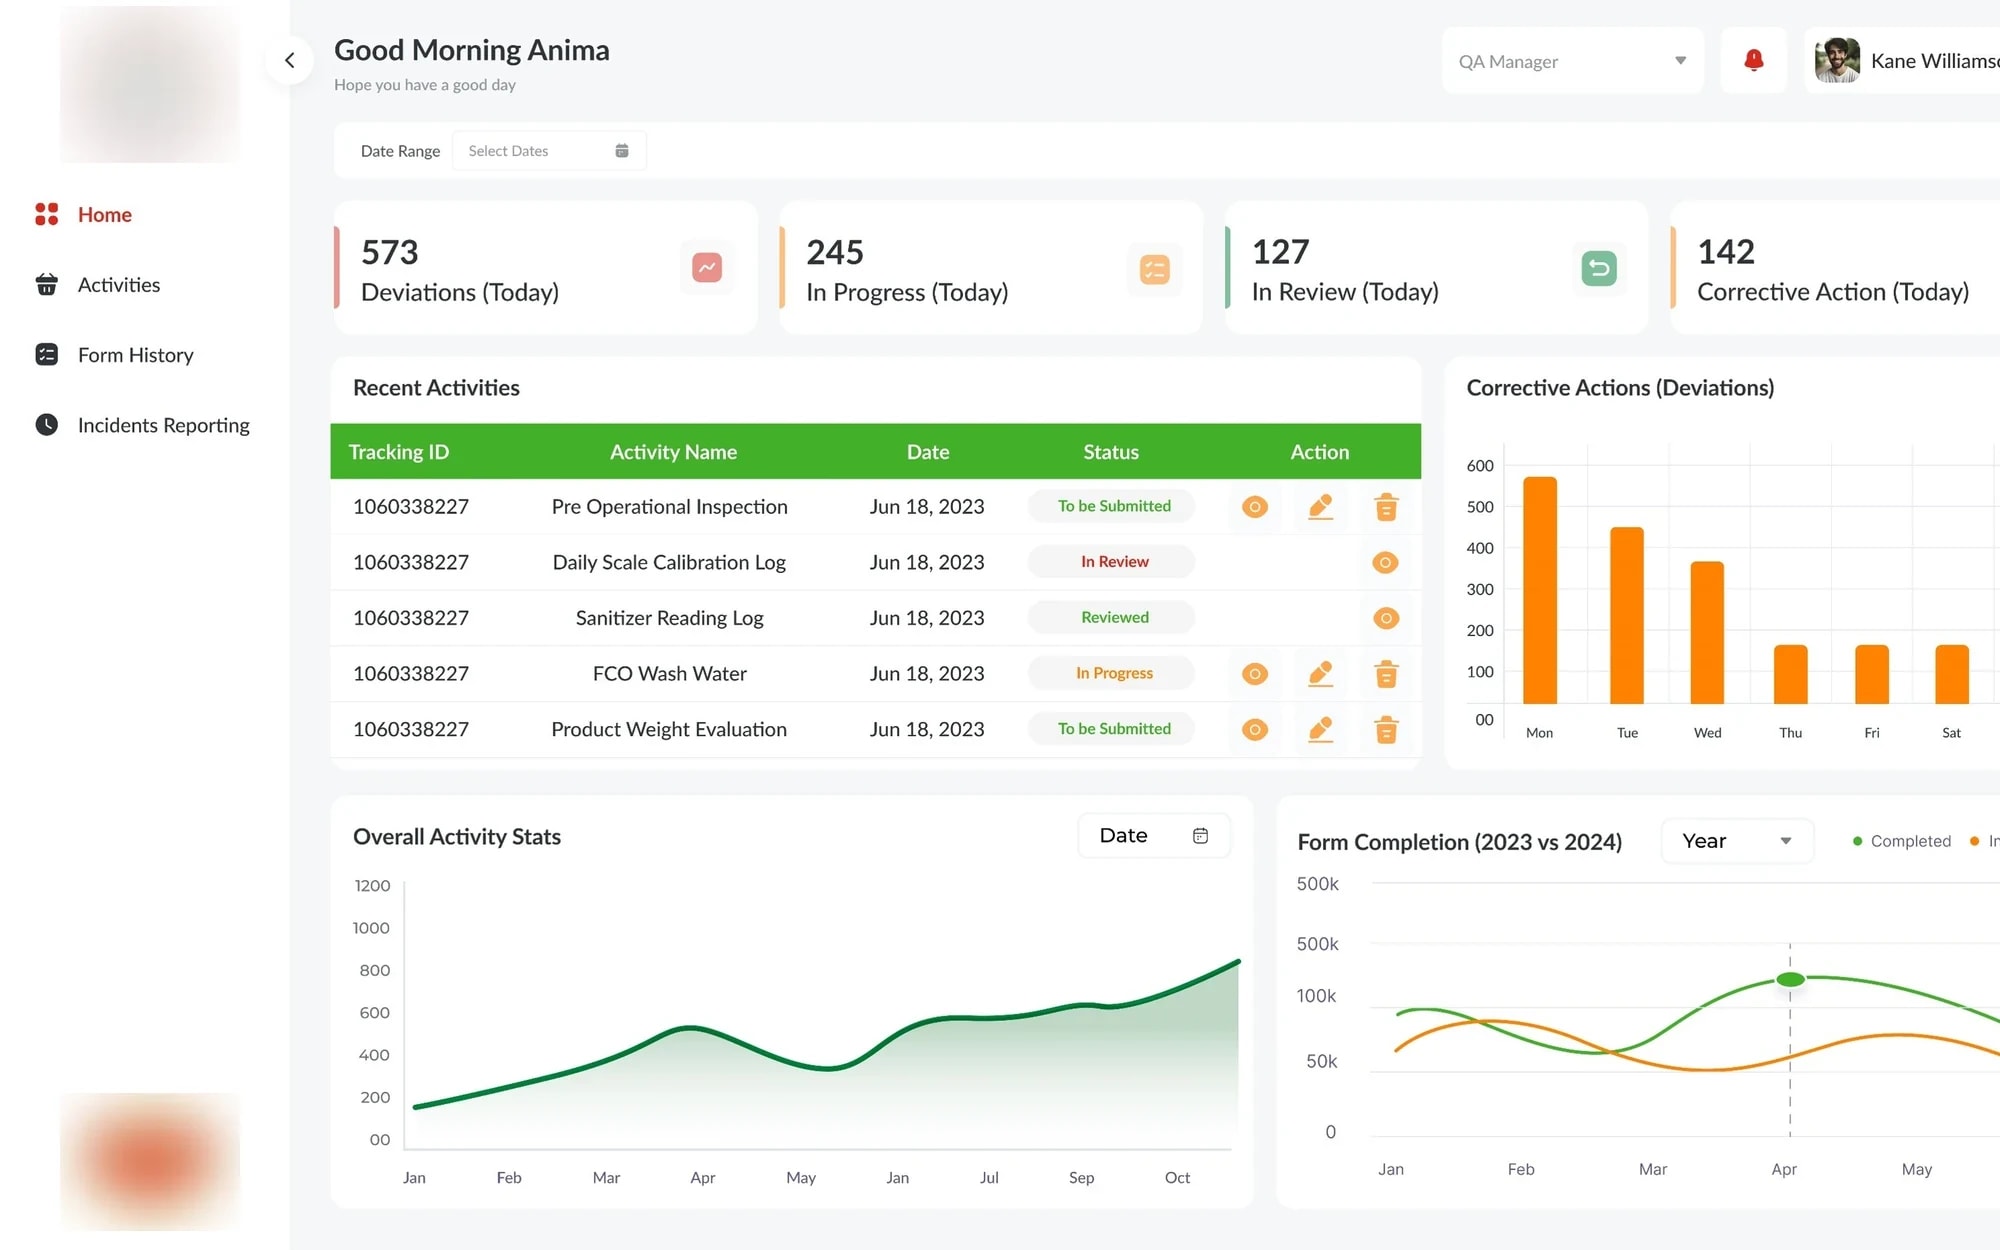This screenshot has height=1250, width=2000.
Task: Delete the Product Weight Evaluation entry
Action: [x=1386, y=730]
